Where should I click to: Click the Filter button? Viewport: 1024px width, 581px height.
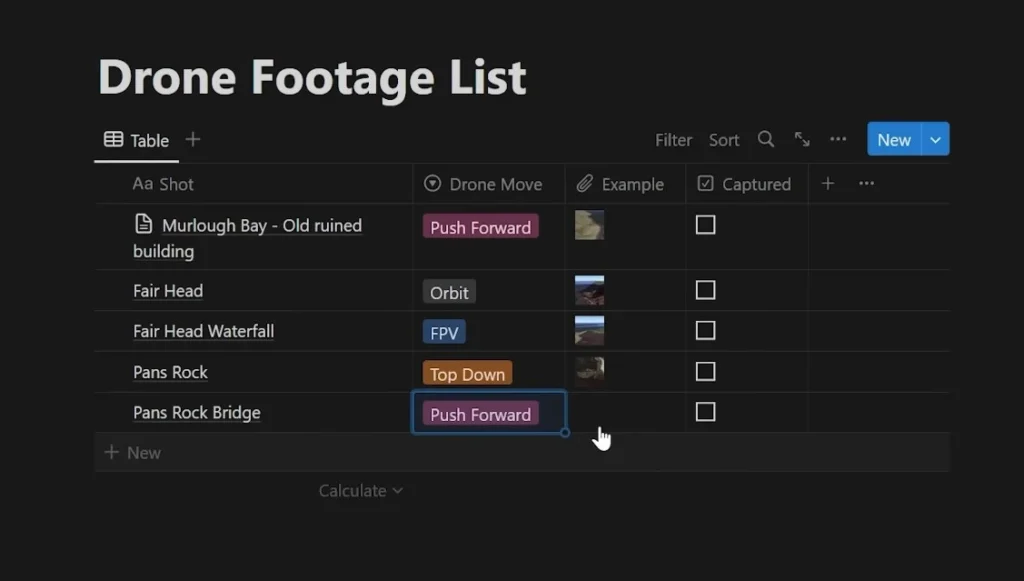point(673,140)
